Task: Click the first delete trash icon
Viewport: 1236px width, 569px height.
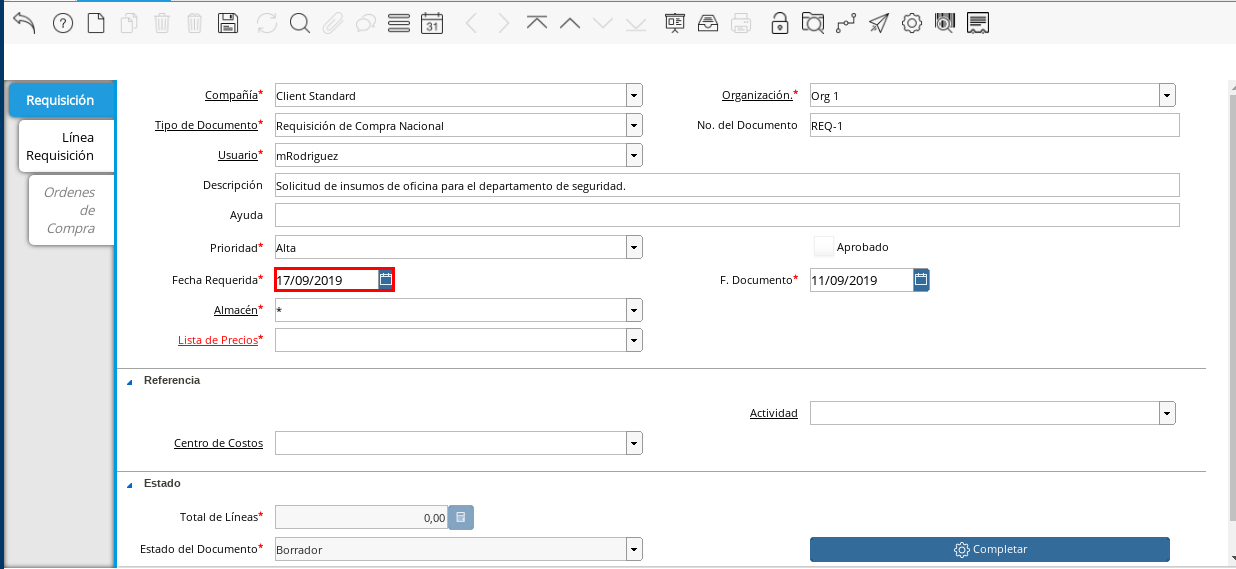Action: 162,23
